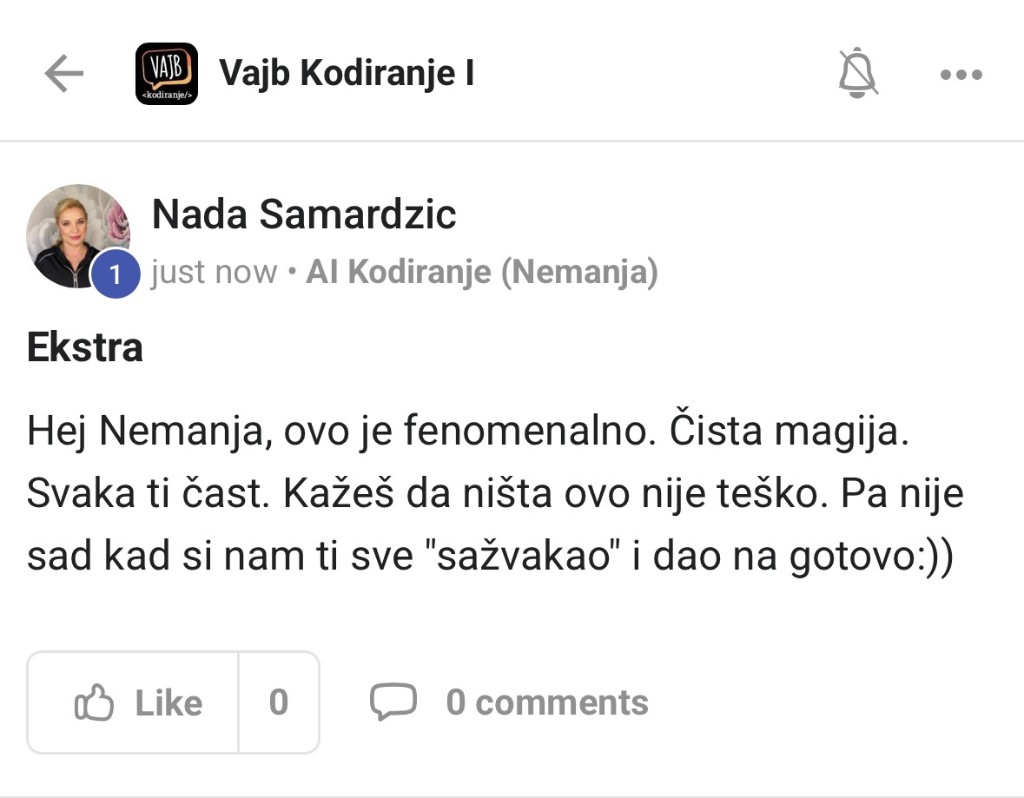Click the post title Ekstra
Viewport: 1024px width, 798px height.
(83, 347)
